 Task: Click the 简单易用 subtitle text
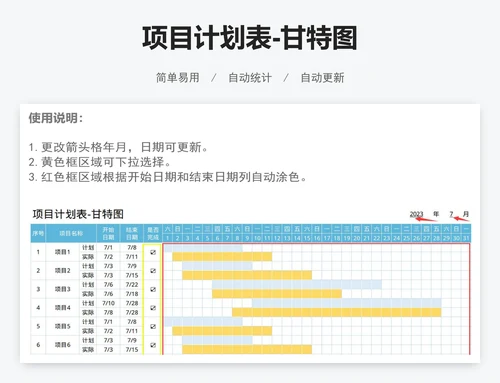[178, 78]
